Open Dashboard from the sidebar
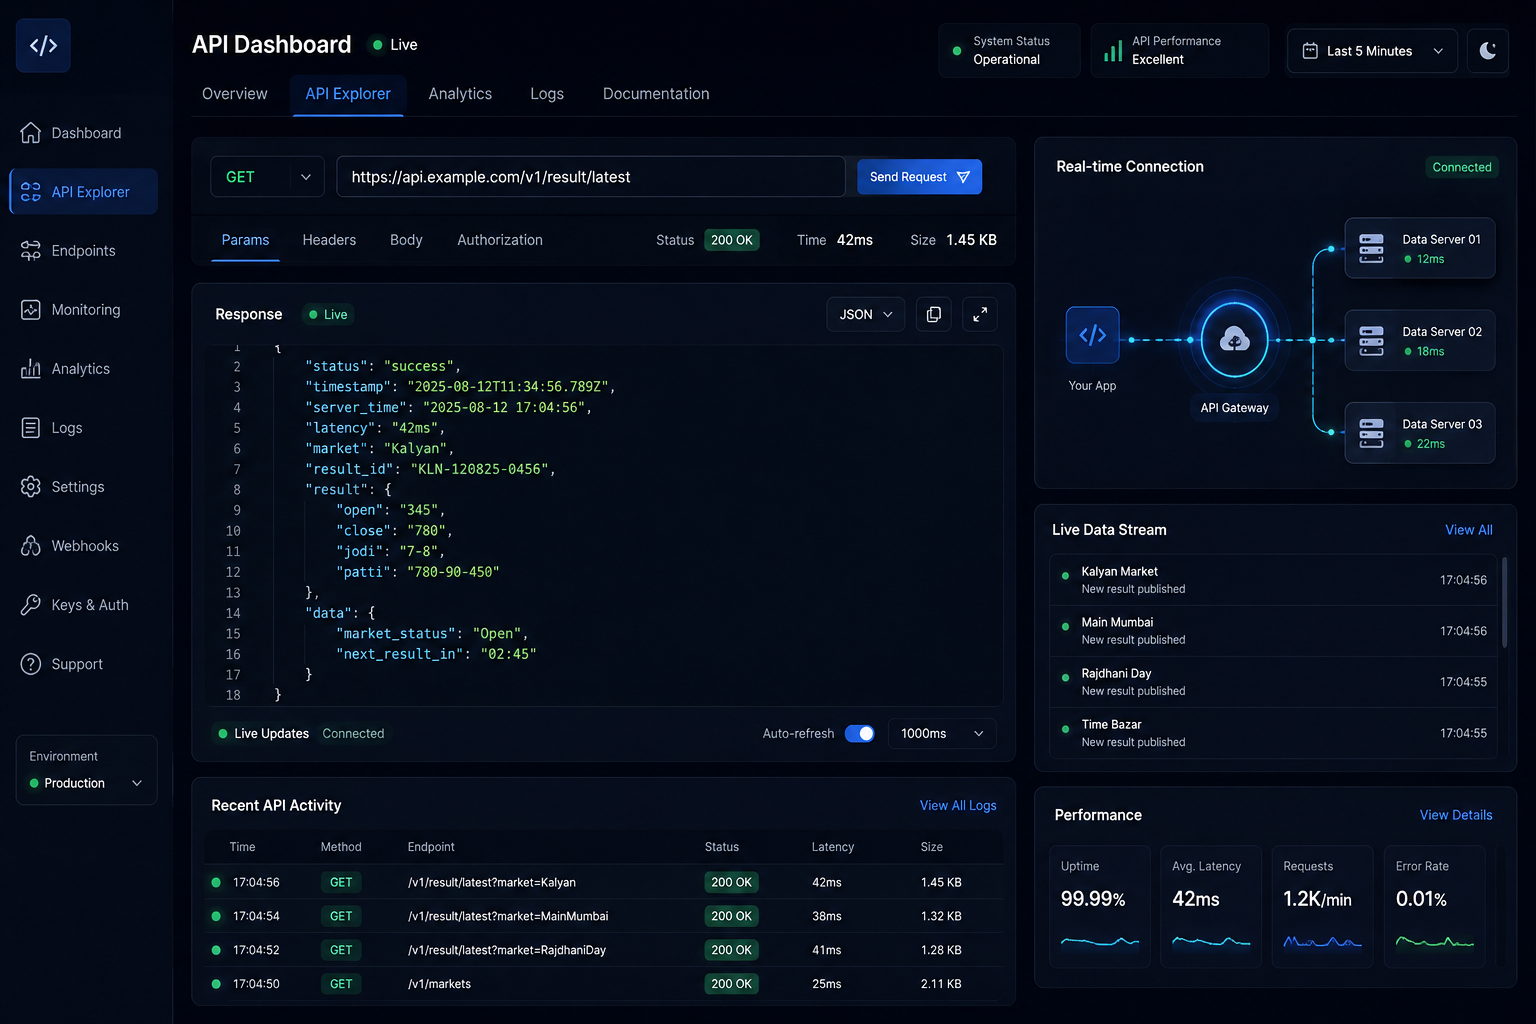 tap(84, 133)
